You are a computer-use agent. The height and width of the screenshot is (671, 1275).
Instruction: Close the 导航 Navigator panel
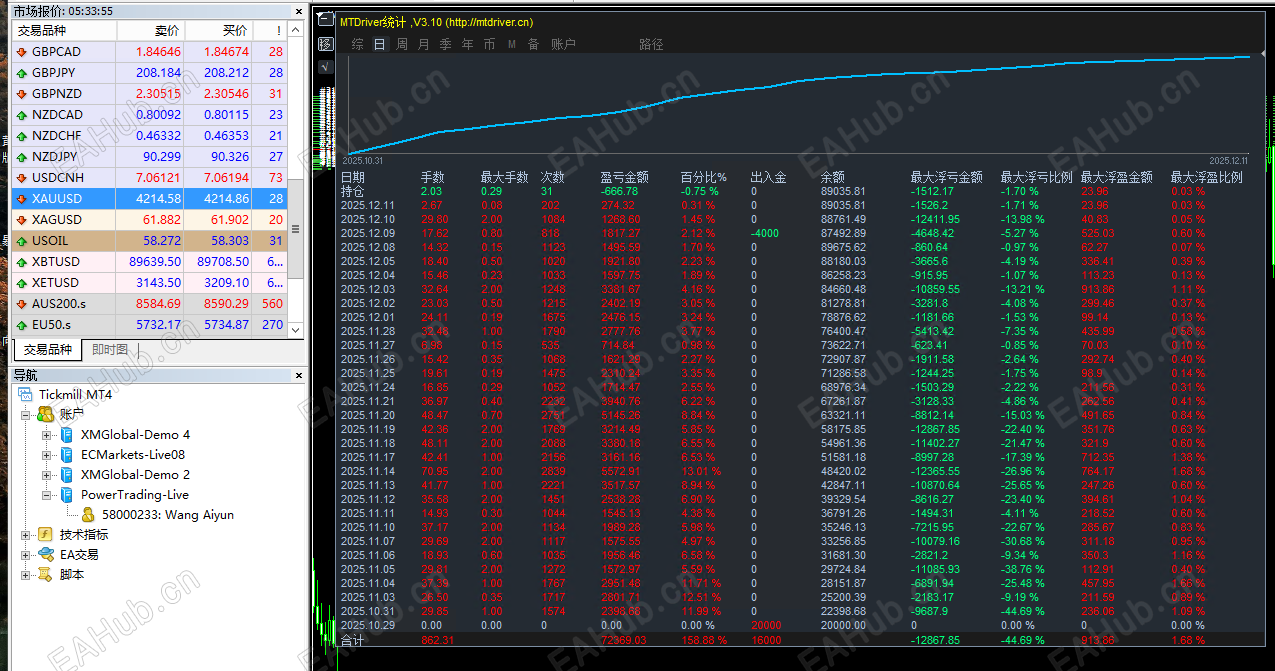[298, 375]
